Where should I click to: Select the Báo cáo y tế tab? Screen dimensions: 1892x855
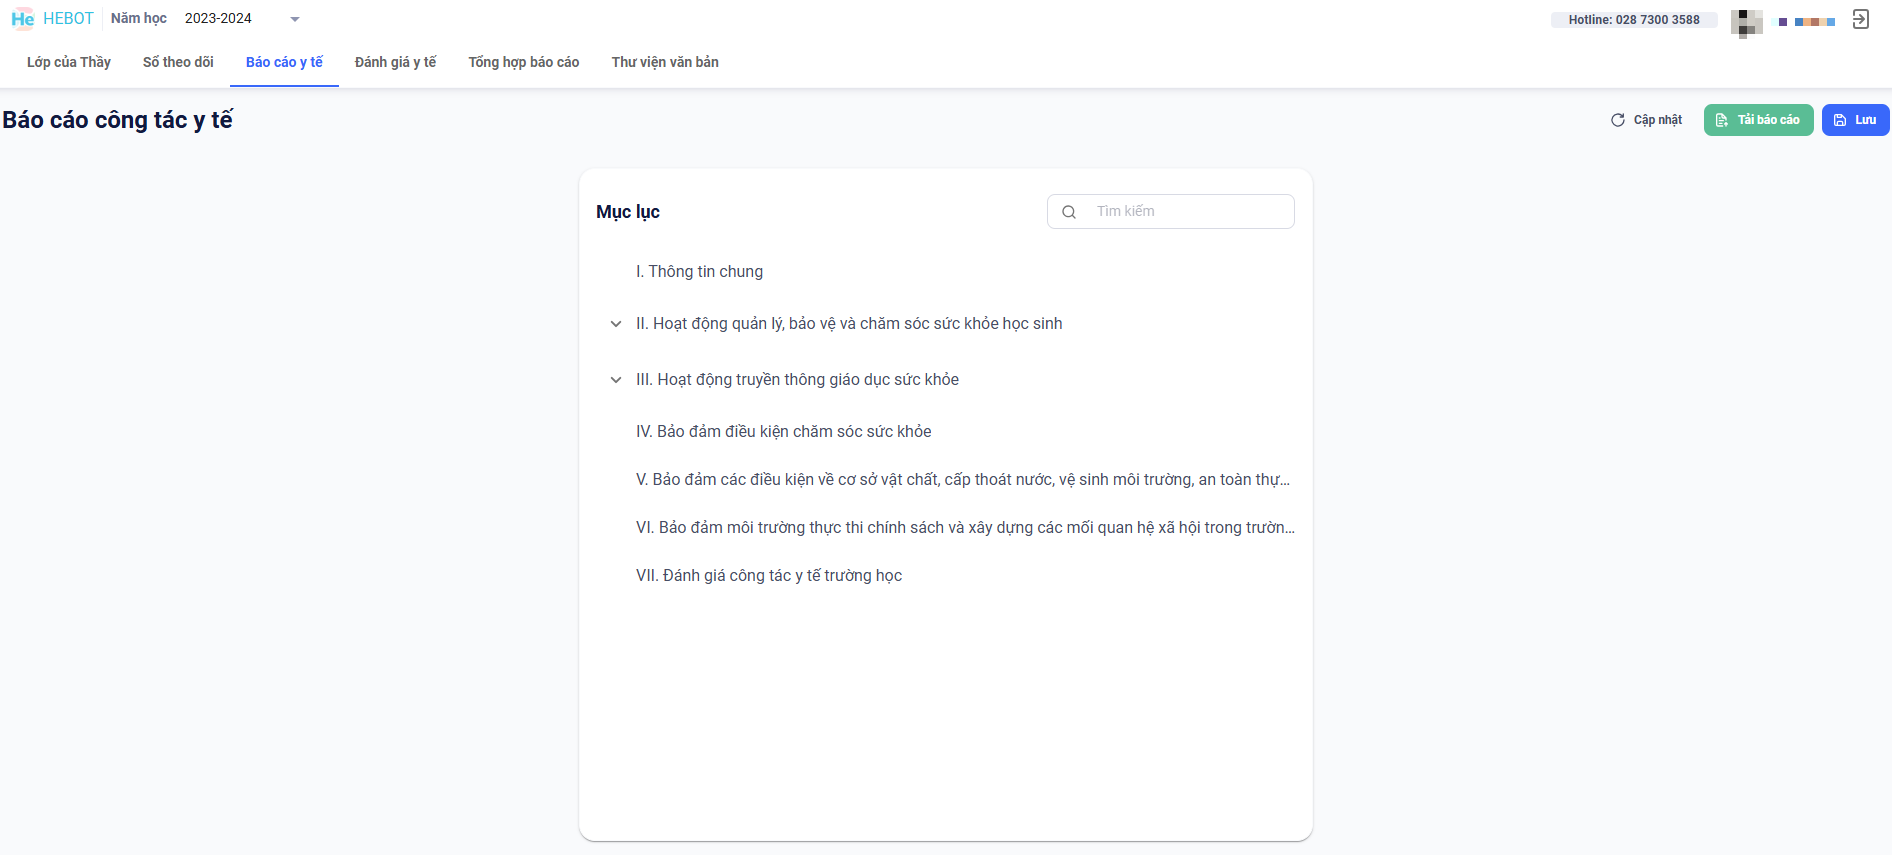click(284, 62)
